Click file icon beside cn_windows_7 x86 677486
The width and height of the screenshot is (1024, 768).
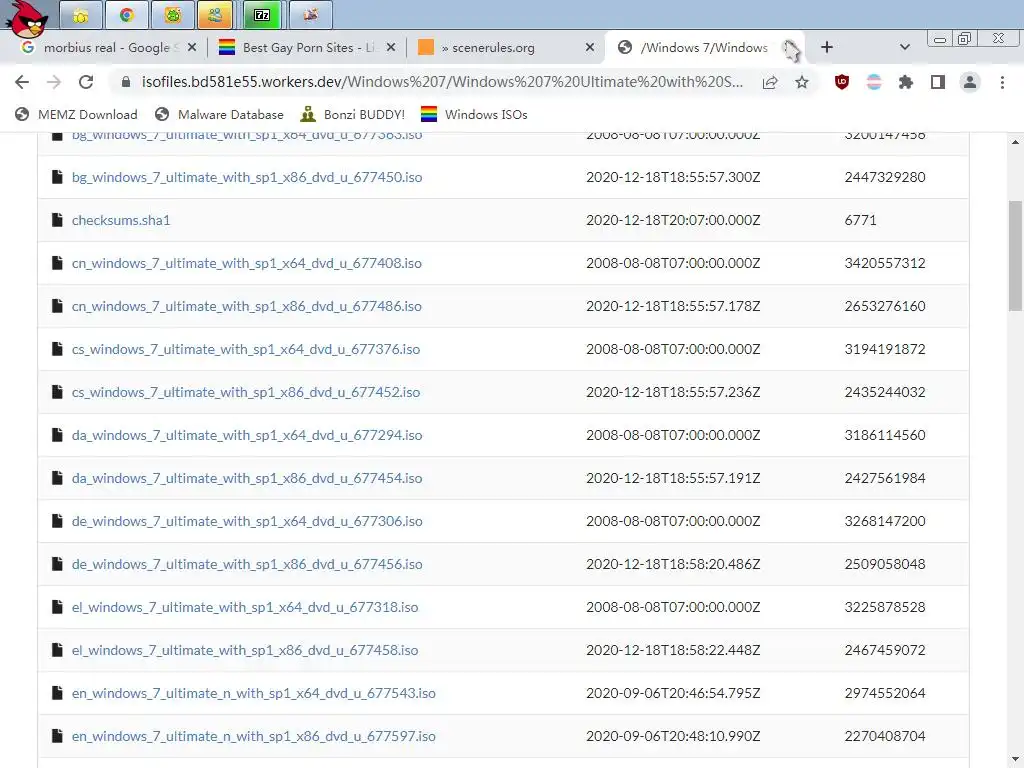click(57, 306)
